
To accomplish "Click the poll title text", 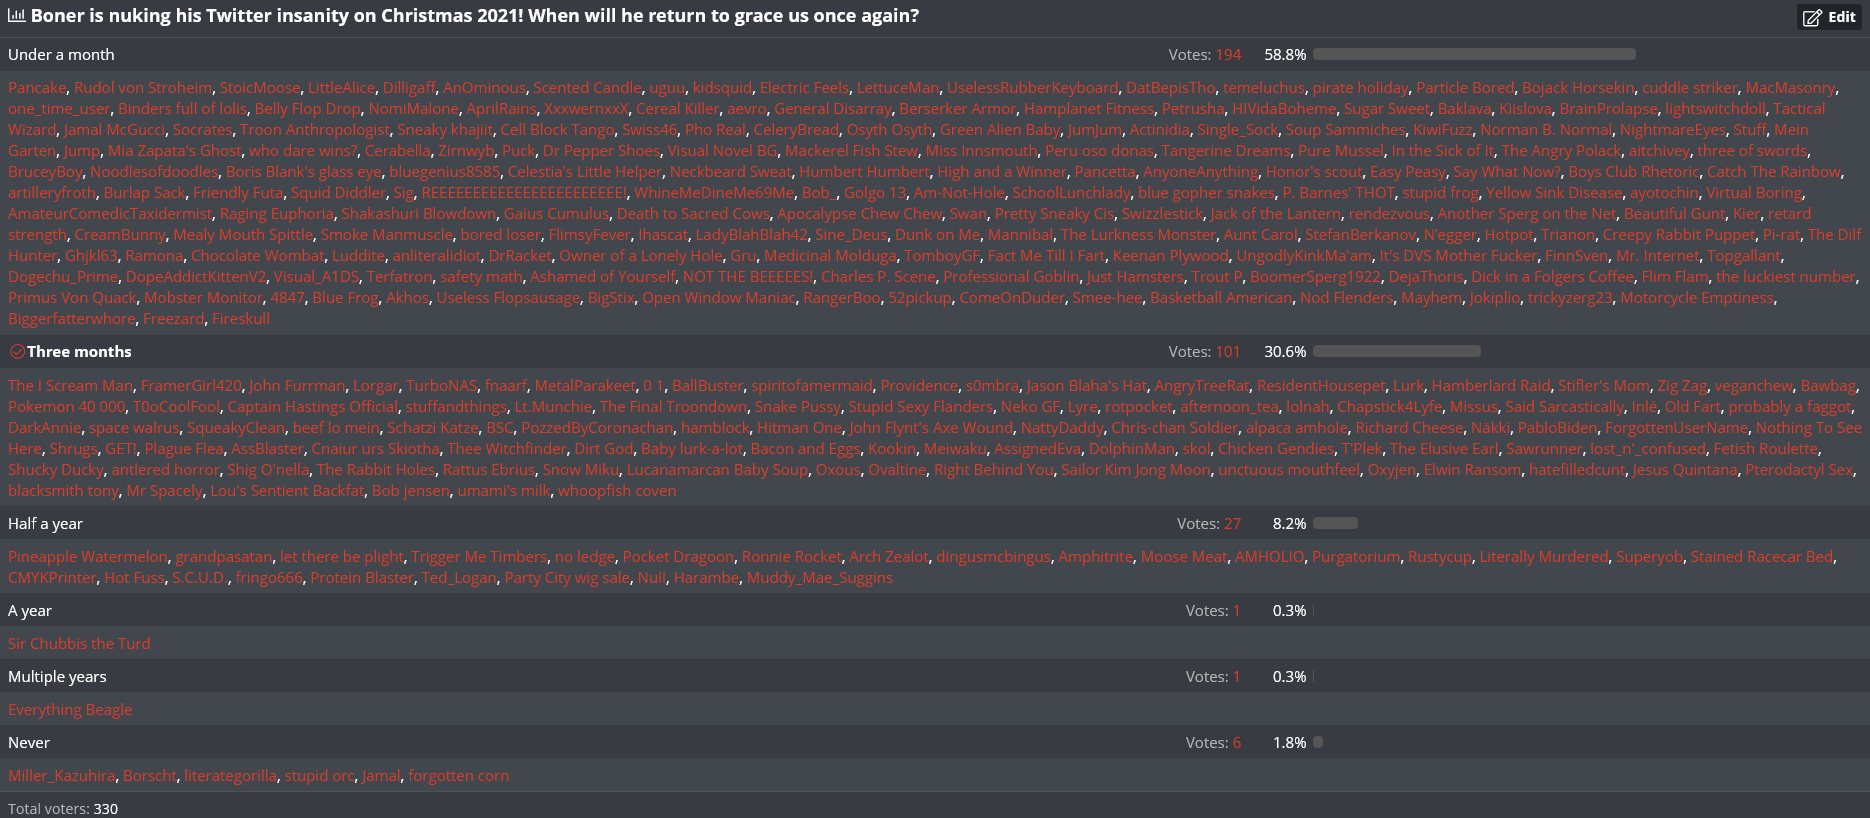I will tap(475, 16).
